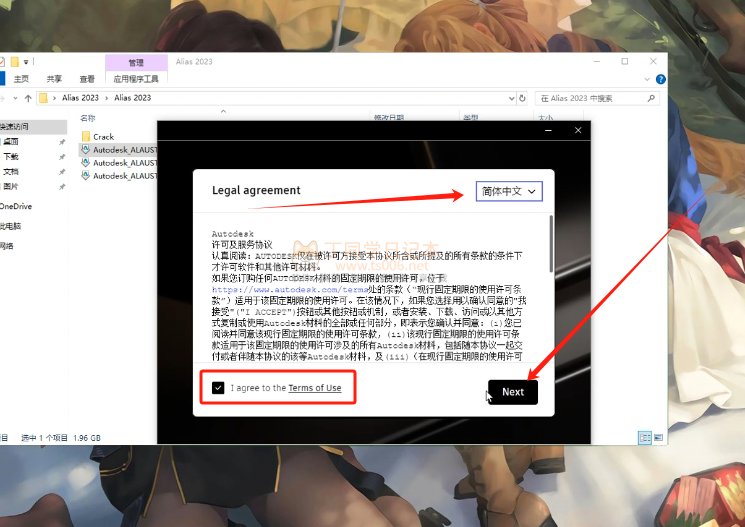The width and height of the screenshot is (745, 527).
Task: Select 网络 in the navigation pane
Action: [x=7, y=246]
